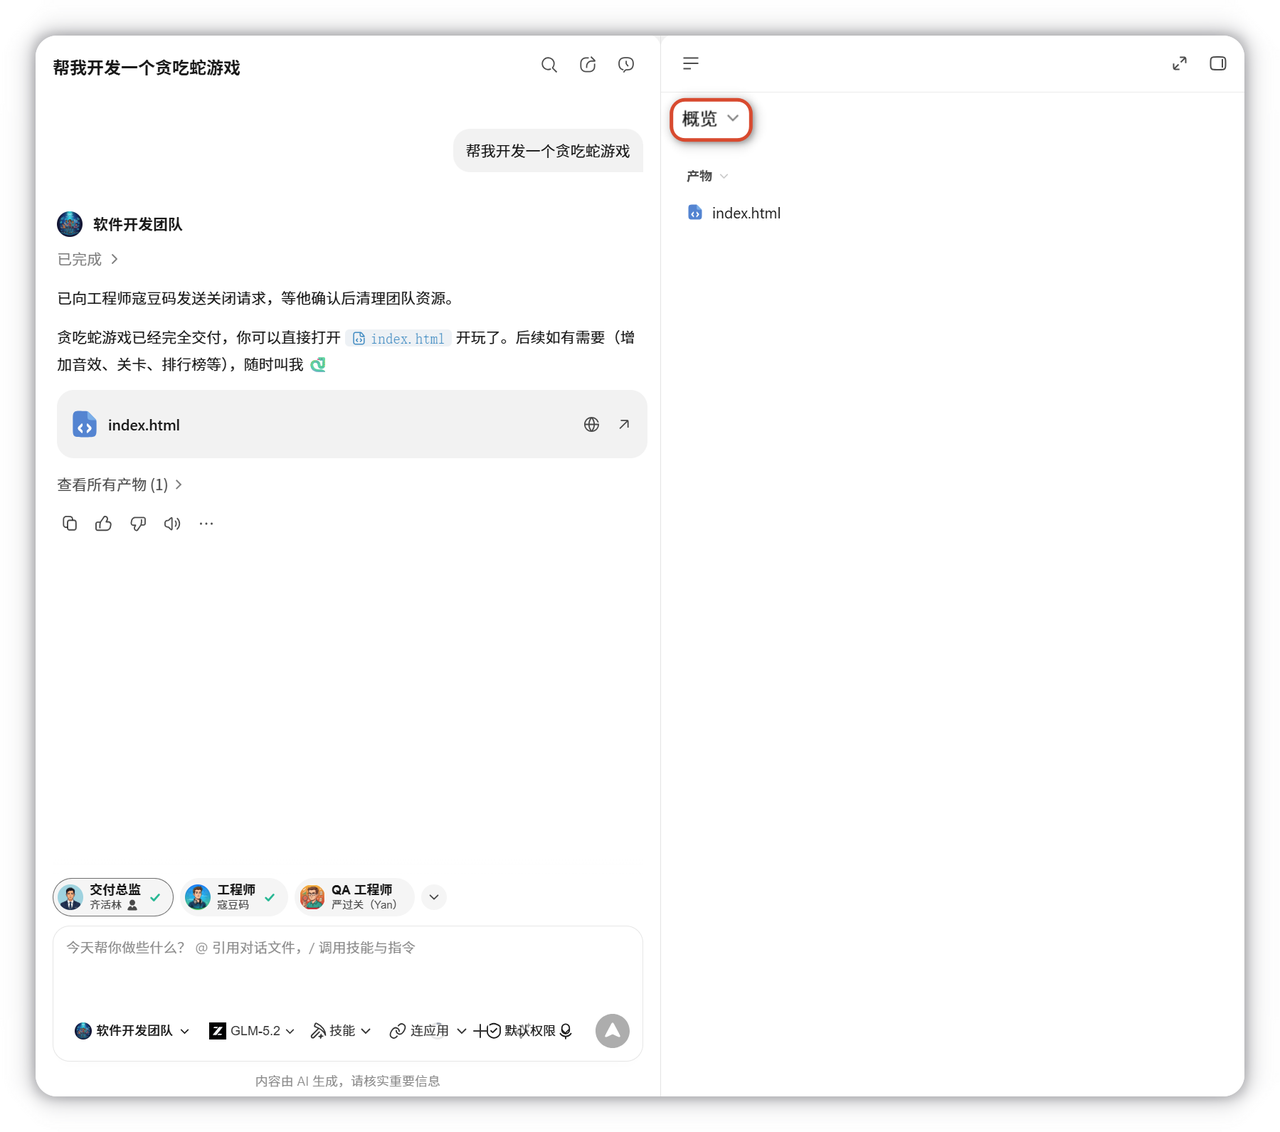This screenshot has width=1280, height=1132.
Task: Select the 工程师 寇豆码 team member chip
Action: (234, 897)
